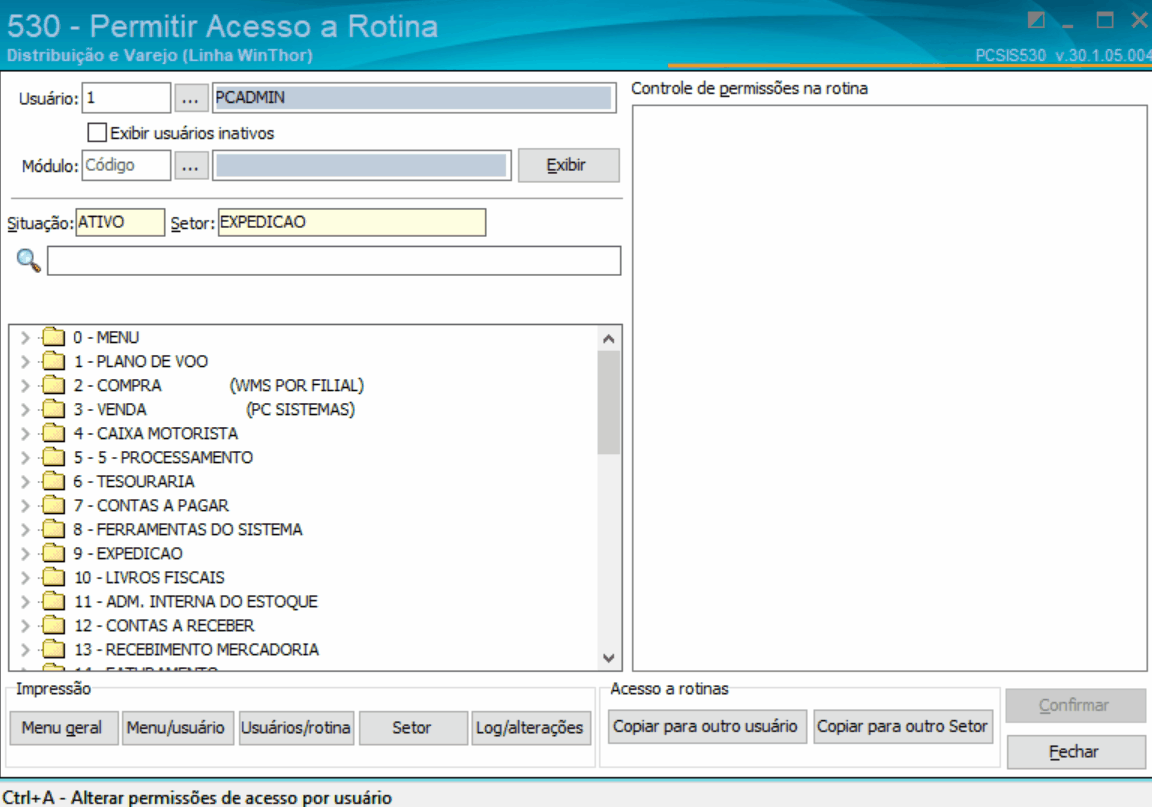Click the Setor print button
The width and height of the screenshot is (1152, 807).
point(412,728)
